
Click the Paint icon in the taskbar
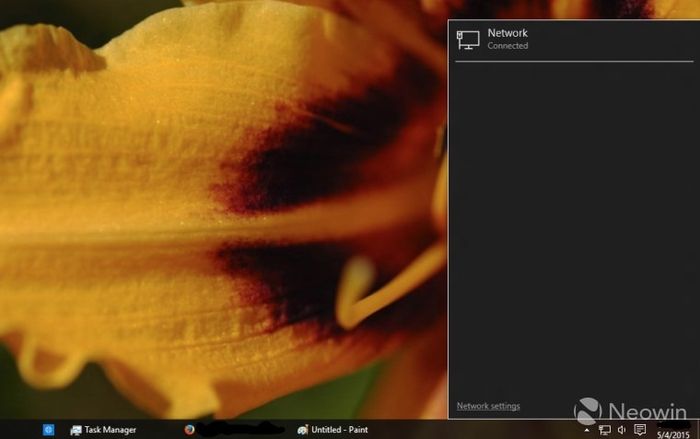(x=302, y=430)
